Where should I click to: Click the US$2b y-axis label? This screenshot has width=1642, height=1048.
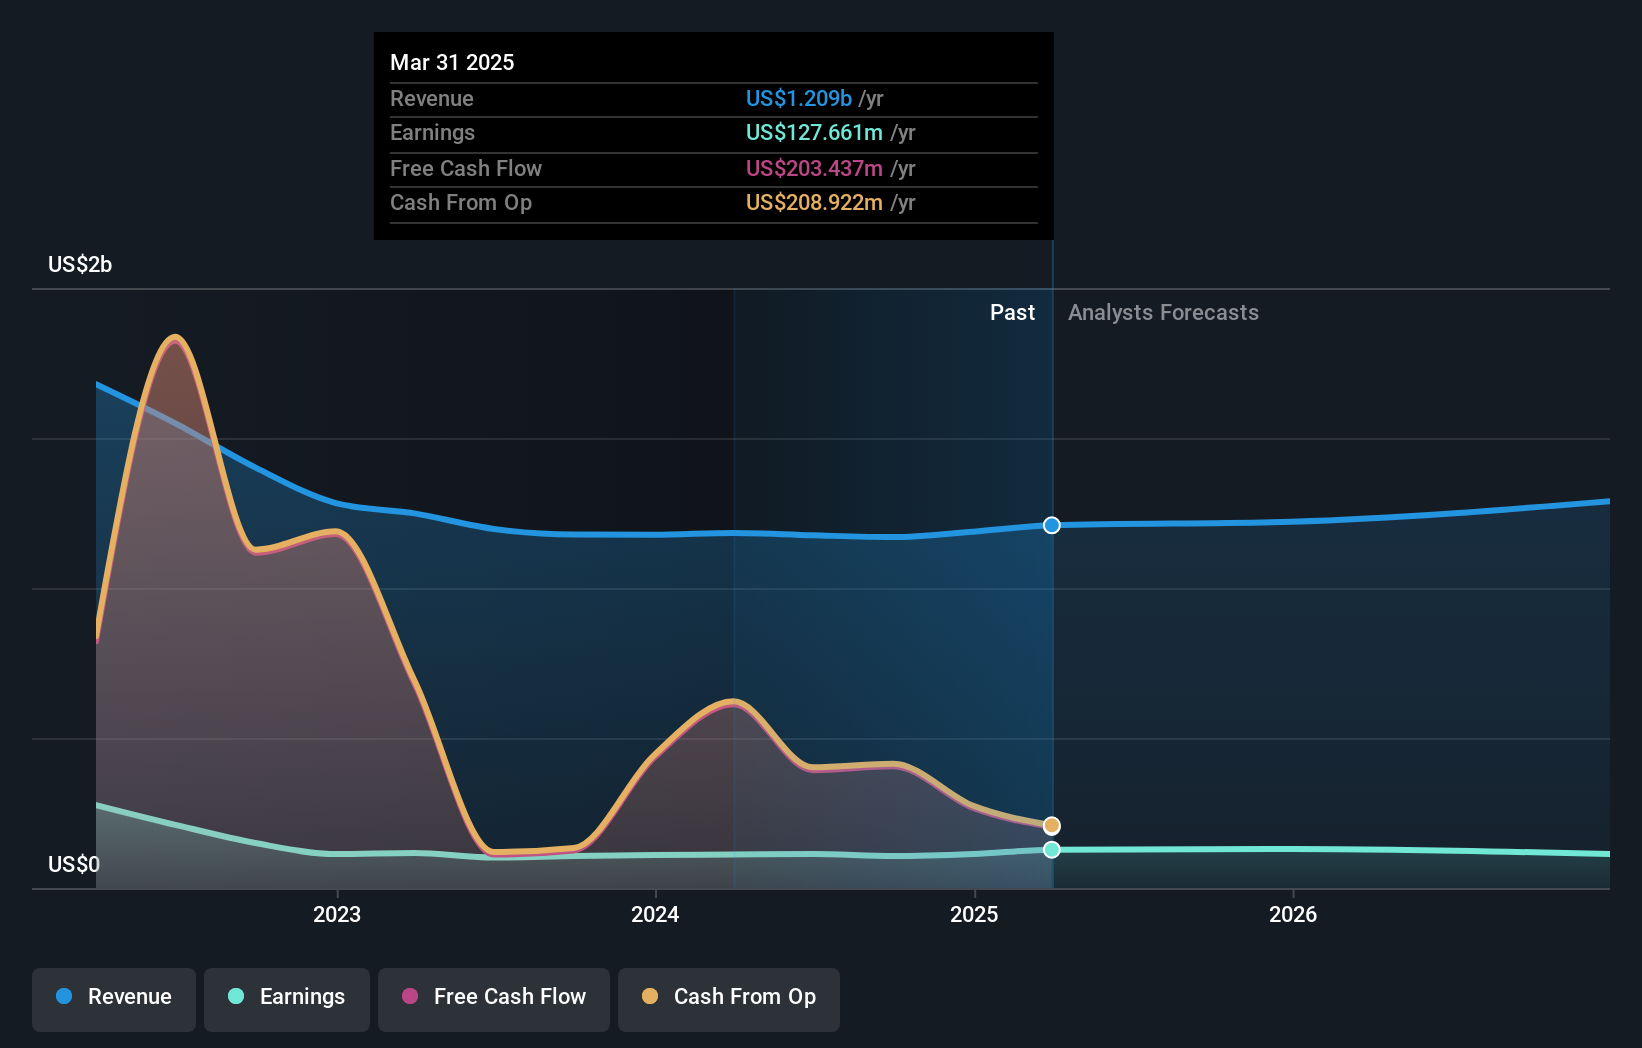80,264
